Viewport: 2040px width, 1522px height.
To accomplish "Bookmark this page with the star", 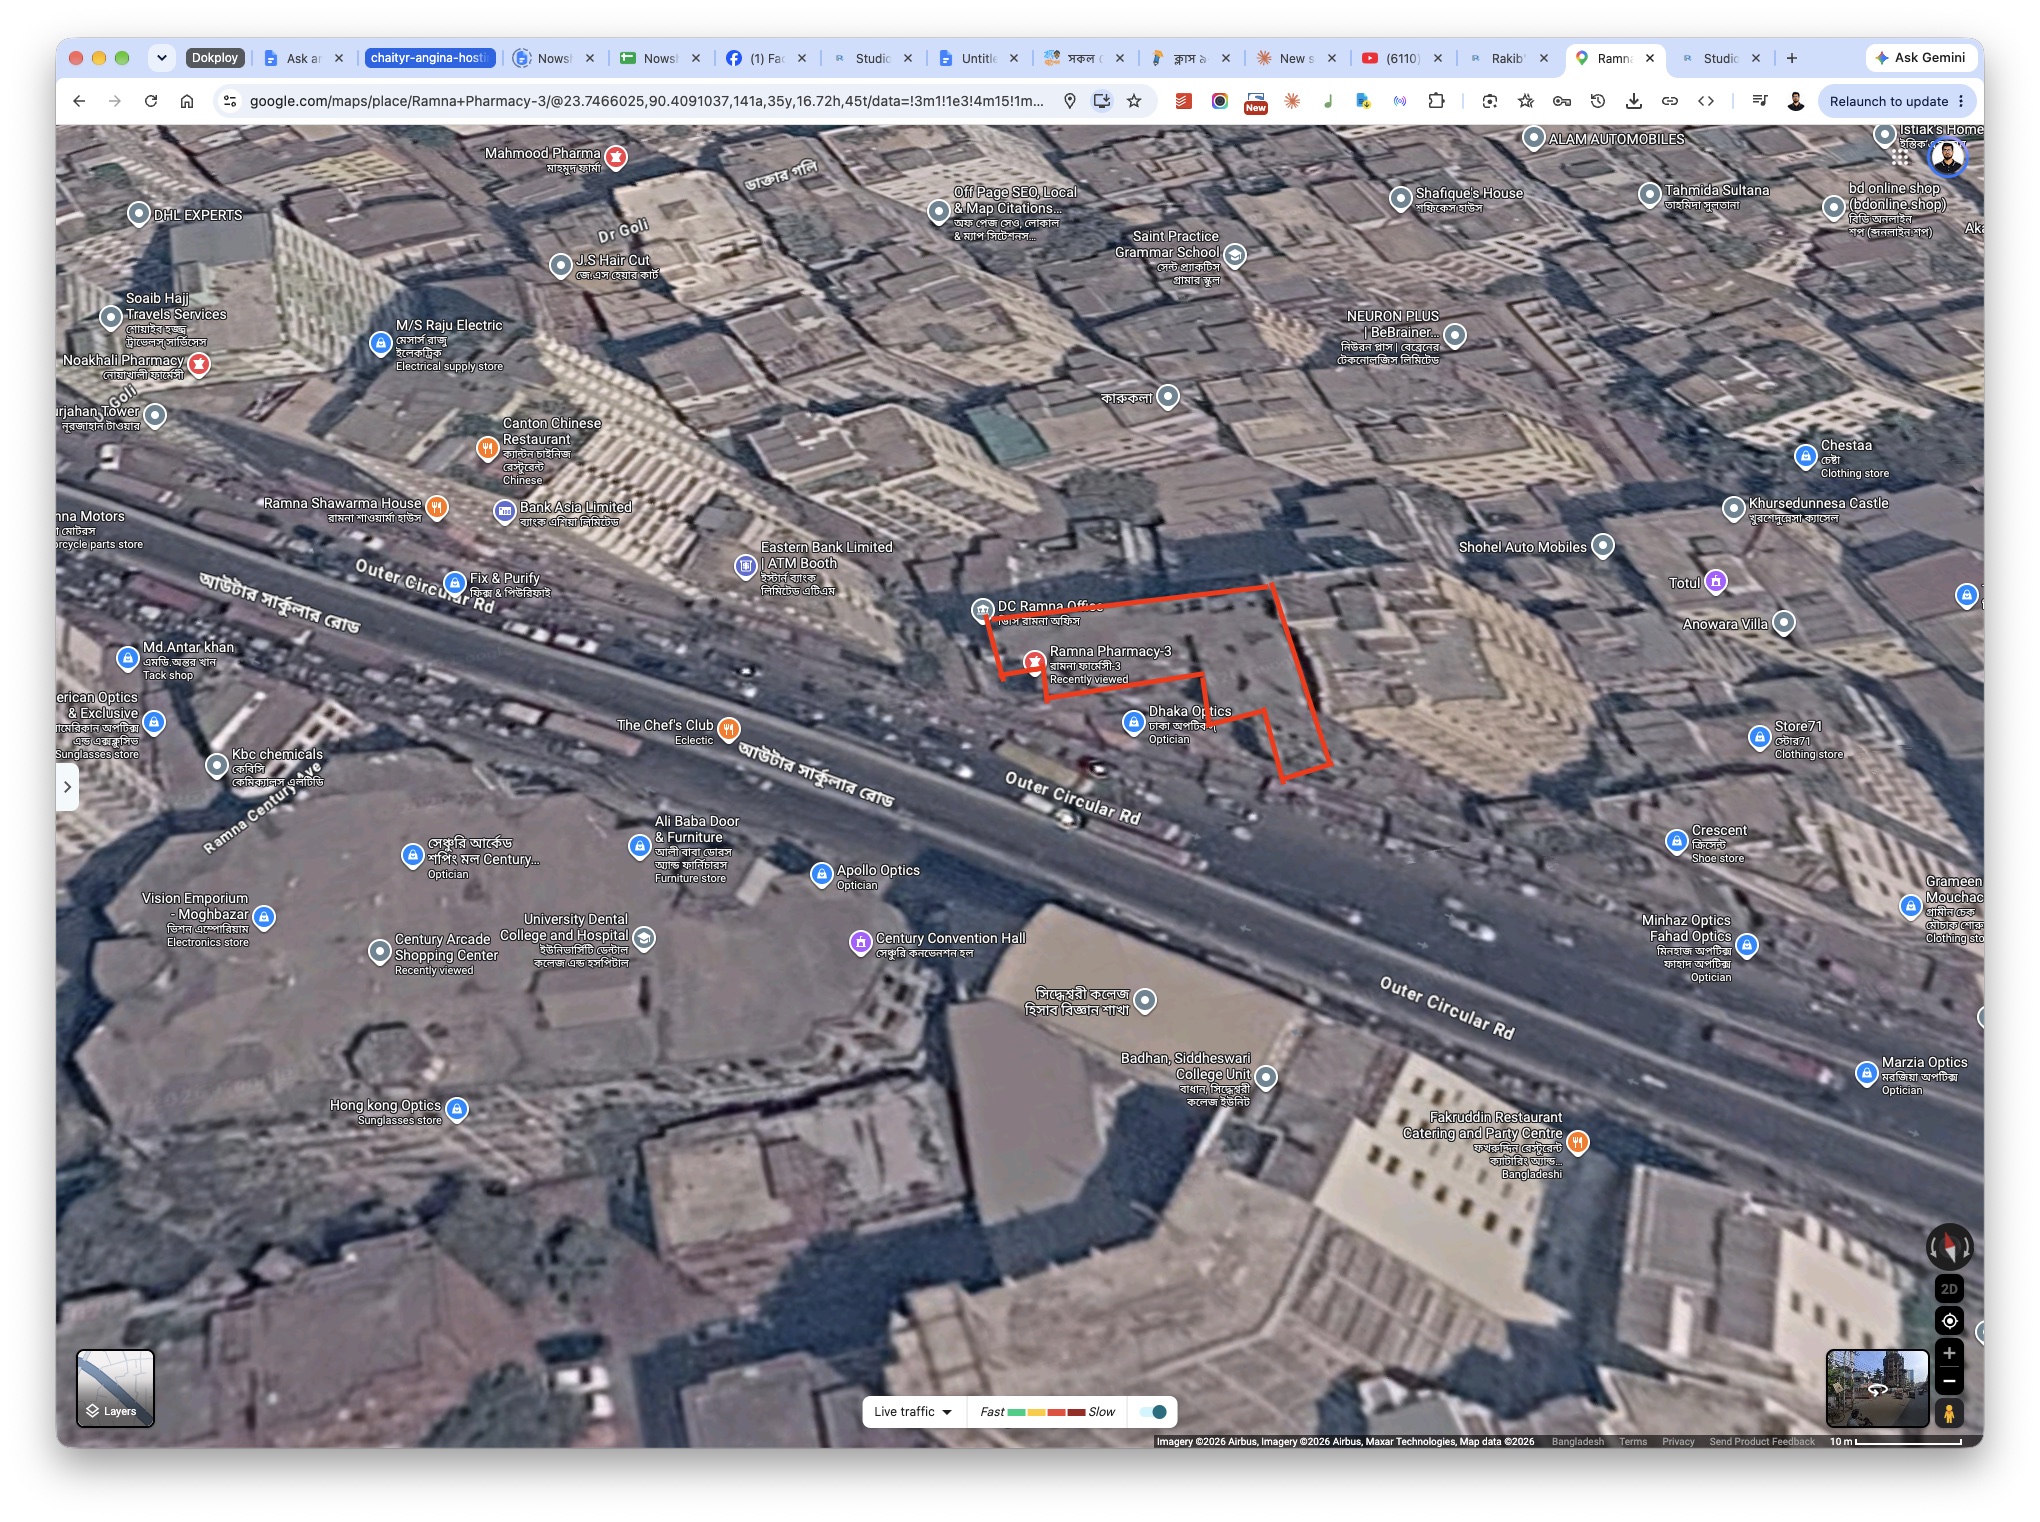I will pyautogui.click(x=1134, y=101).
